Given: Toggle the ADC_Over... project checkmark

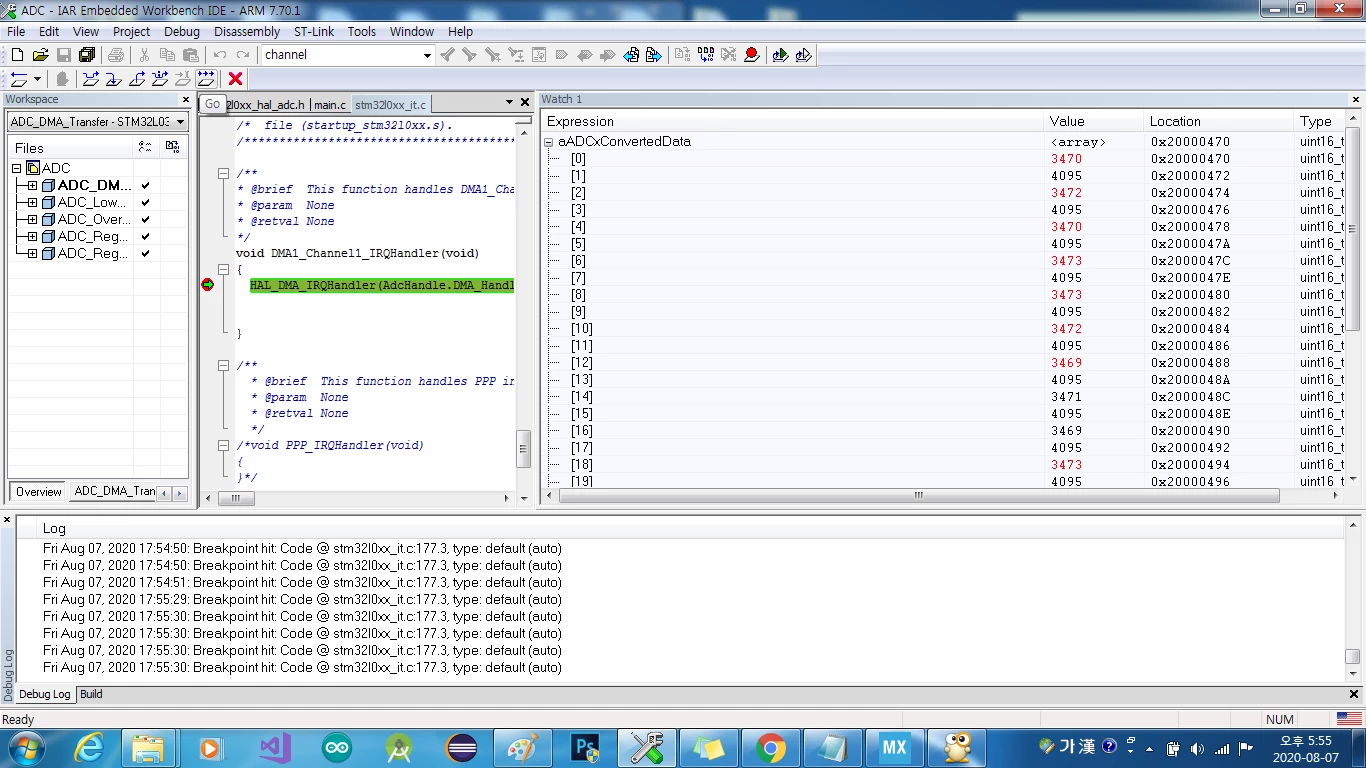Looking at the screenshot, I should pos(145,220).
